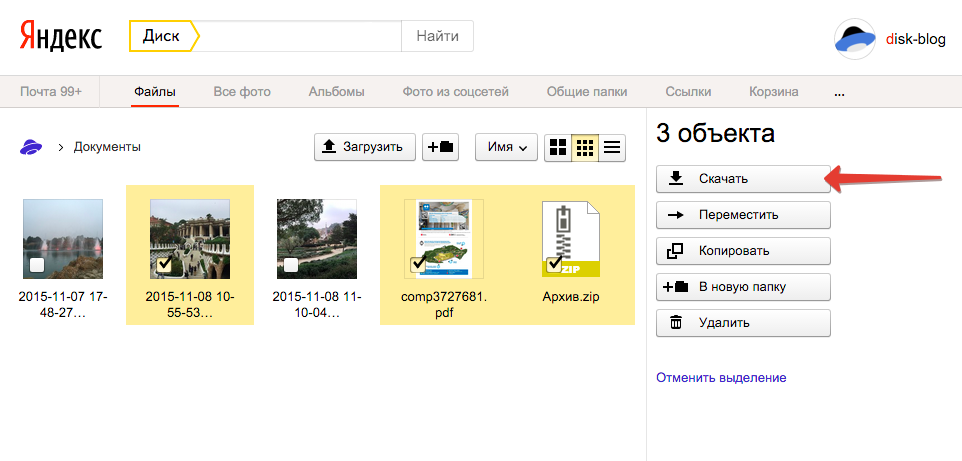962x461 pixels.
Task: Uncheck the comp3727681.pdf checkbox
Action: tap(418, 265)
